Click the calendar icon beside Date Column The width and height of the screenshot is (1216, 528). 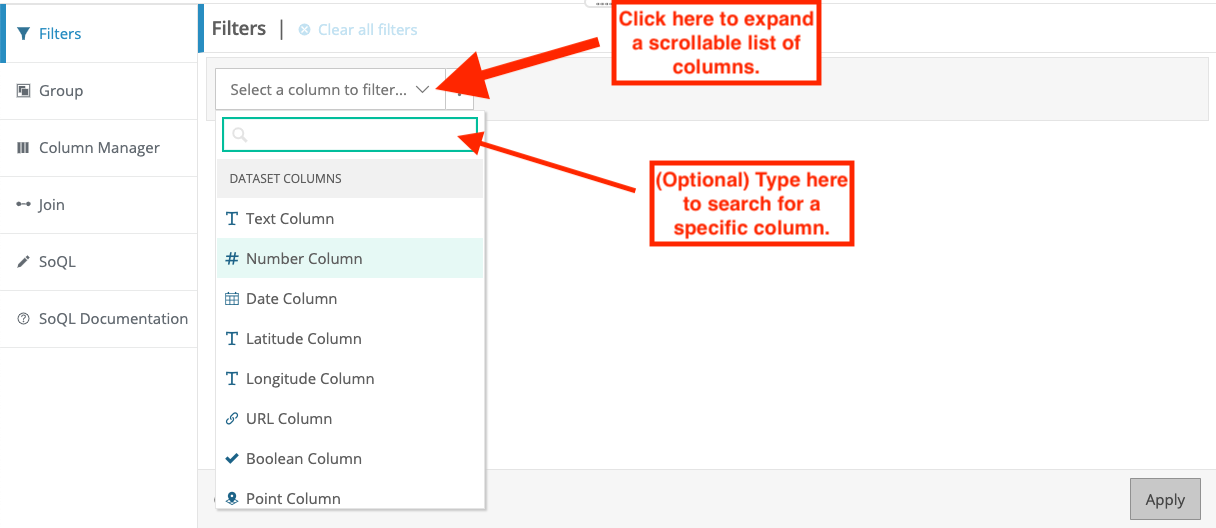point(232,299)
